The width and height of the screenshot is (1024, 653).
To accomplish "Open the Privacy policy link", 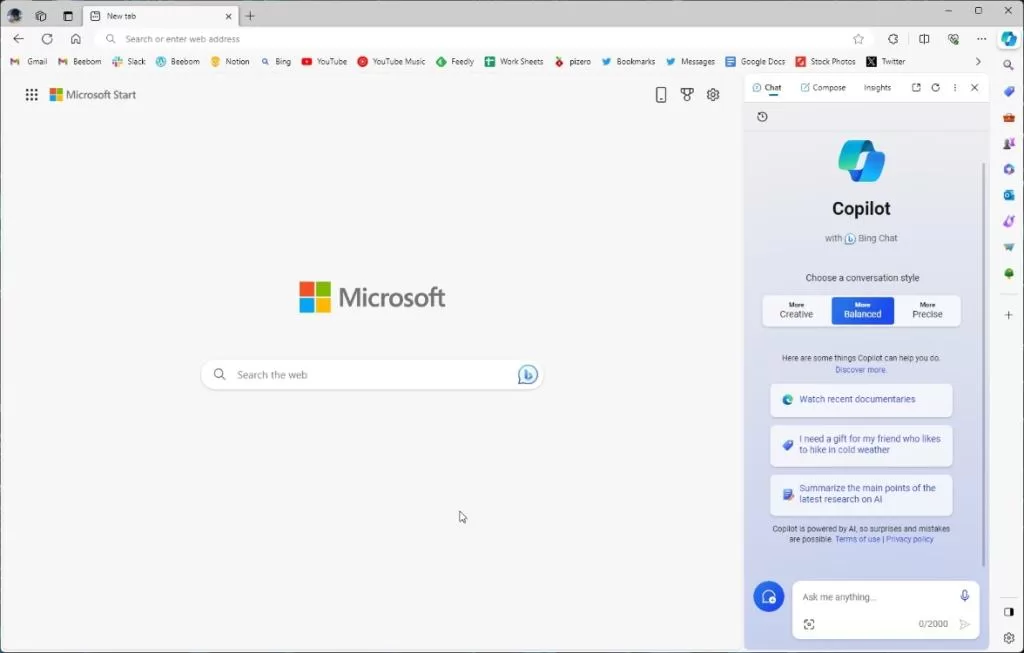I will point(910,539).
